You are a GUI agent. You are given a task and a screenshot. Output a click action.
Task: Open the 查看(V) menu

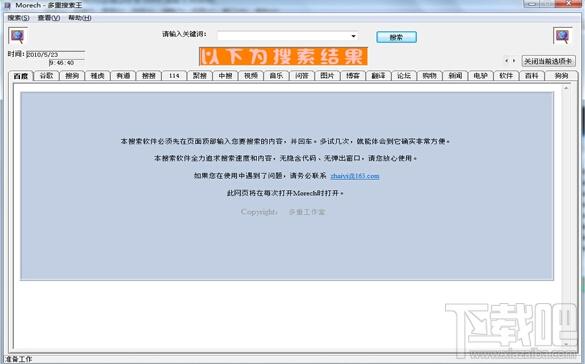pyautogui.click(x=49, y=18)
